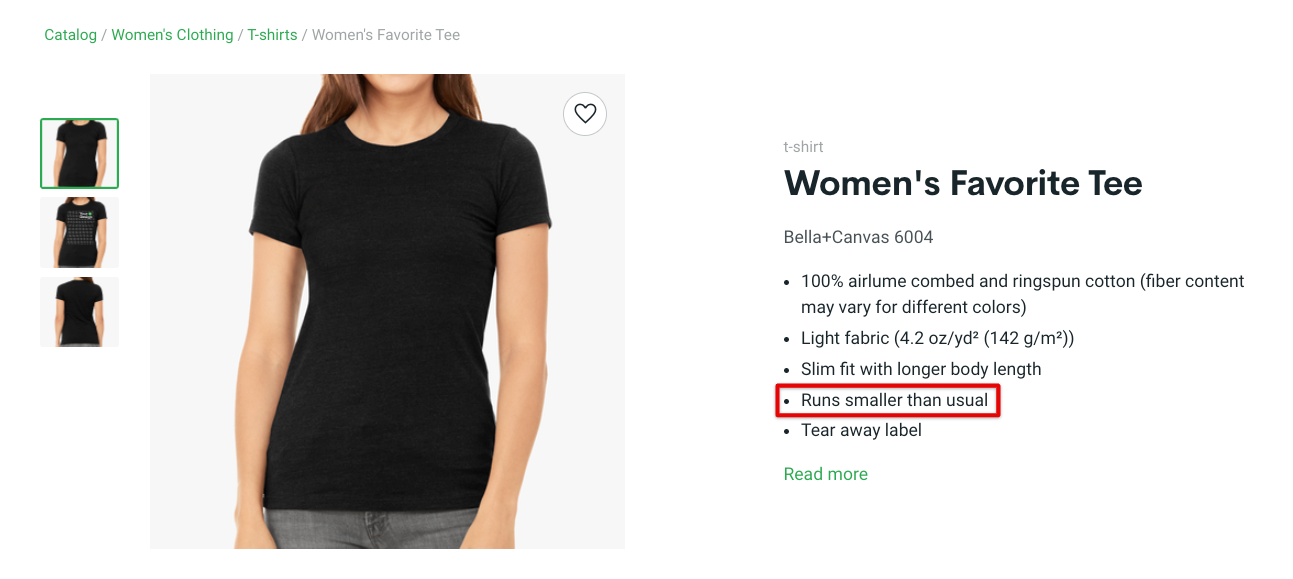Go to Catalog breadcrumb link
The height and width of the screenshot is (579, 1293).
coord(70,35)
